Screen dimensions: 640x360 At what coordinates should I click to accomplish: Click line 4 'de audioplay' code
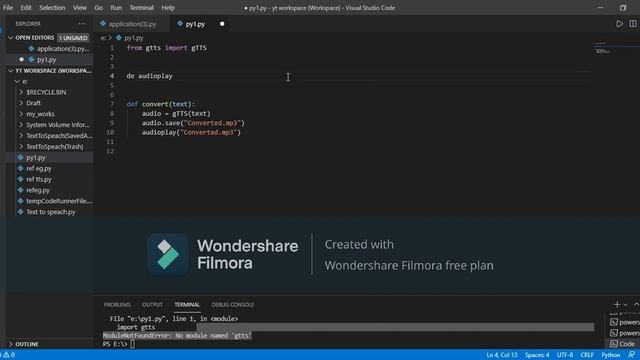[x=149, y=76]
